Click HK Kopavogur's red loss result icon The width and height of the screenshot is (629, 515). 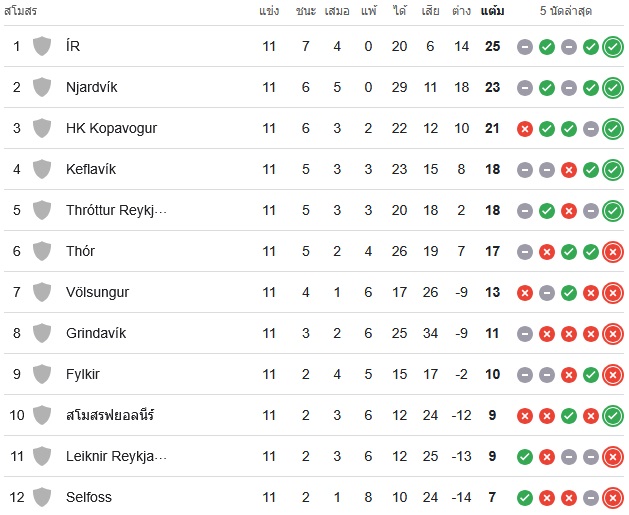tap(525, 129)
